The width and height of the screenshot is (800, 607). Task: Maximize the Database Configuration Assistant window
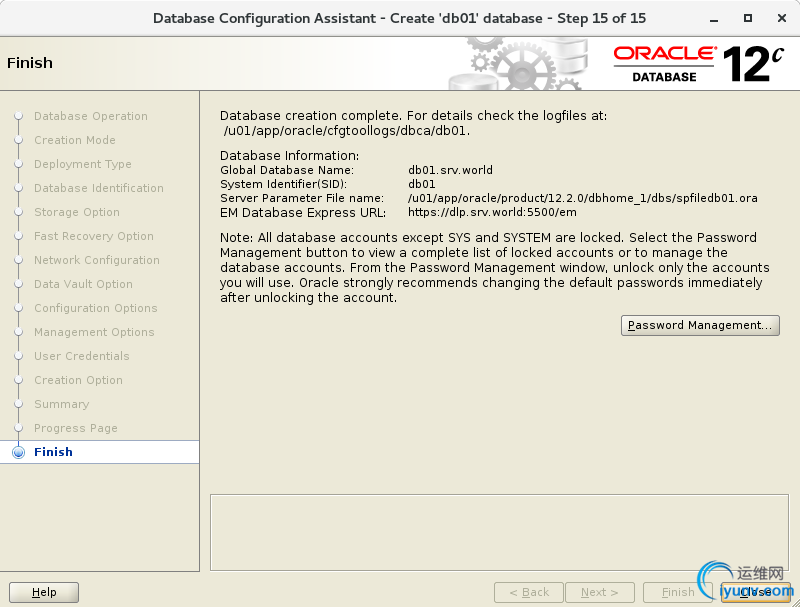(748, 18)
